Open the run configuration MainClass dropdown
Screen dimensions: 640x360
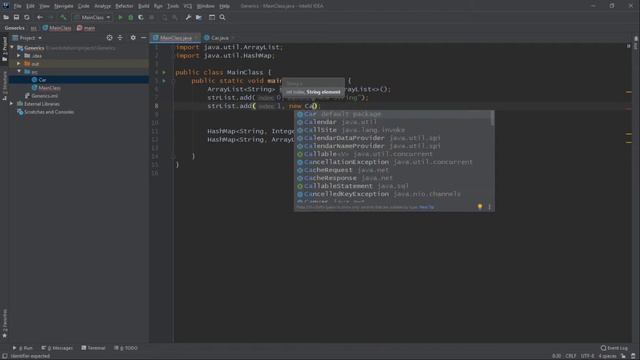click(93, 18)
